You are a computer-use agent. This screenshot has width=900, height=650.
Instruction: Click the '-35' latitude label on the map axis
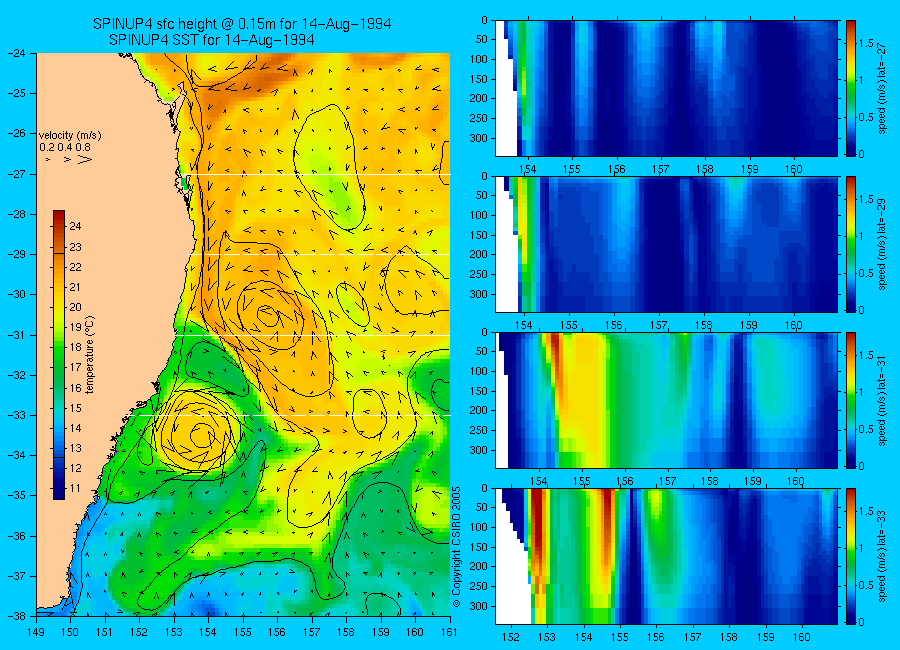pyautogui.click(x=17, y=495)
